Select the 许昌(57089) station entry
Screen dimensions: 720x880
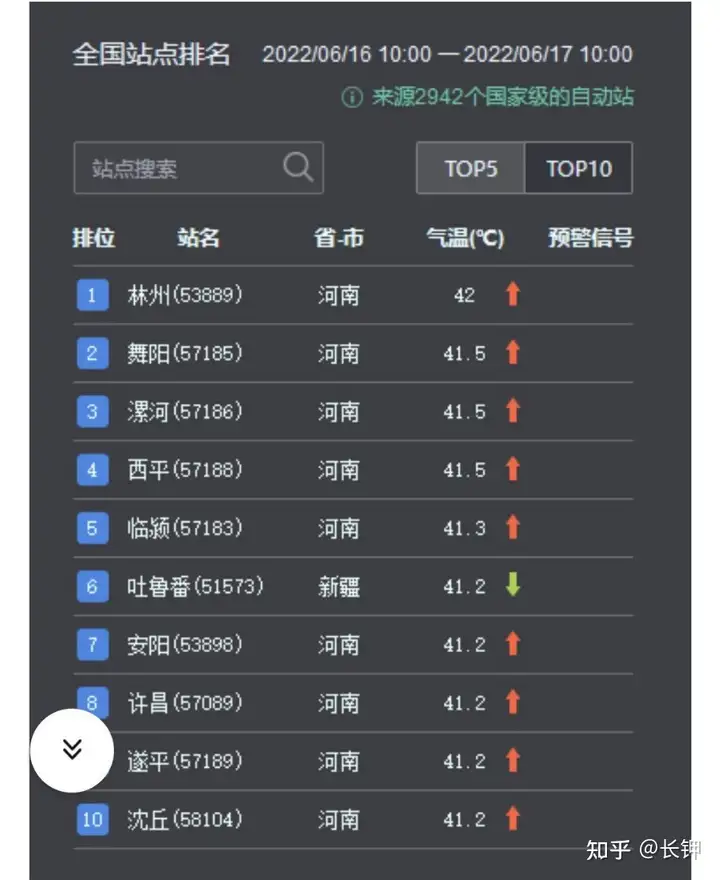pos(353,703)
